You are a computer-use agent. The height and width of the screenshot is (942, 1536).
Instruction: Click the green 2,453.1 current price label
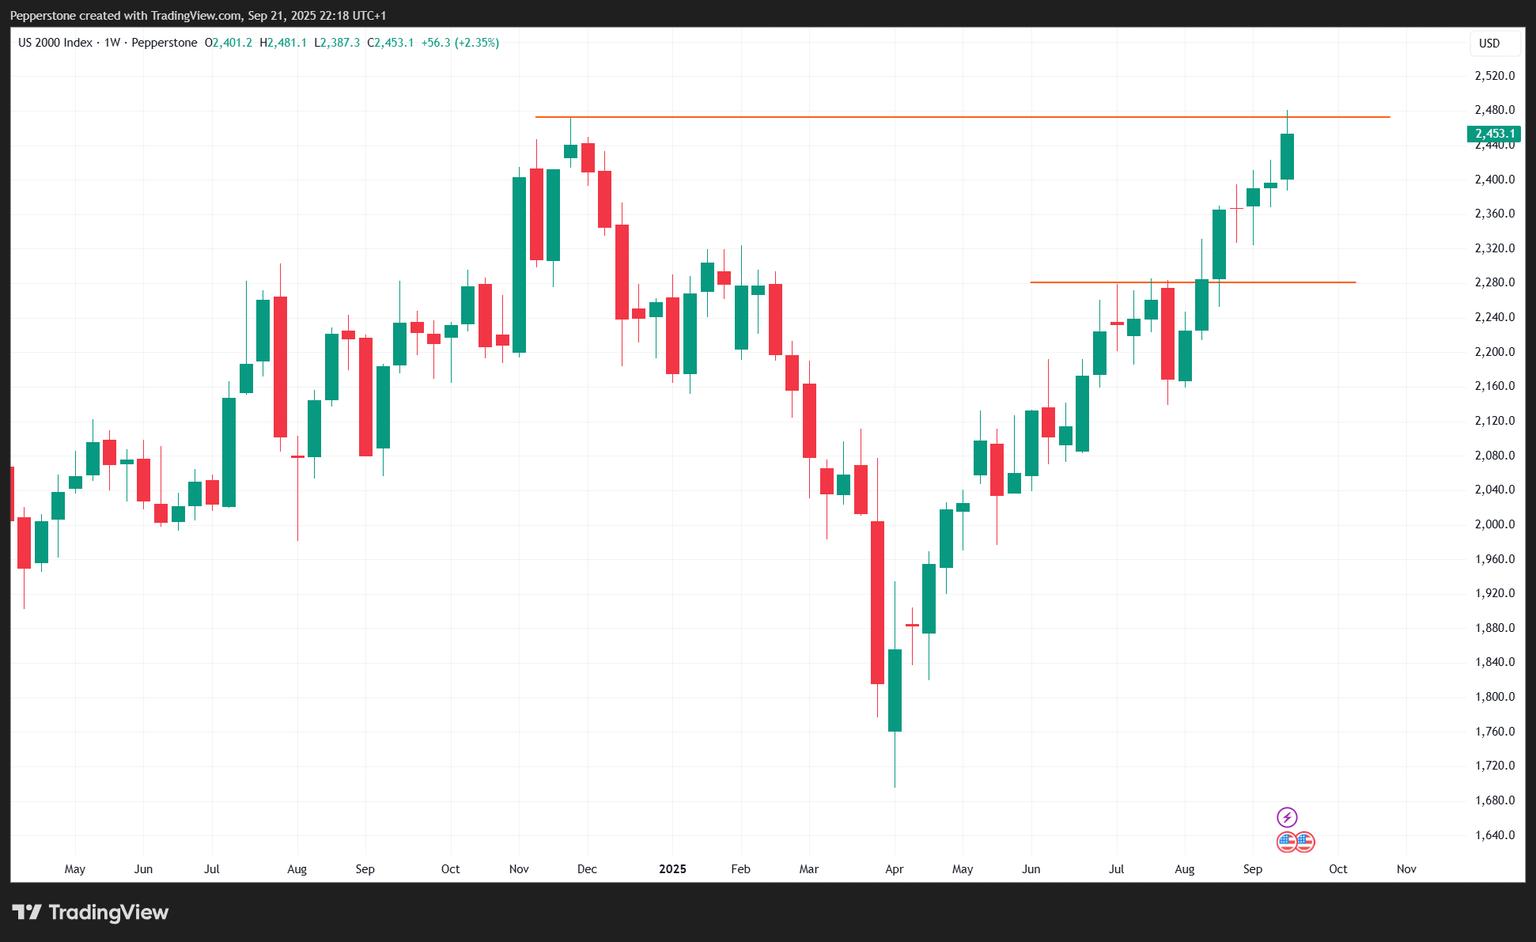click(x=1493, y=134)
